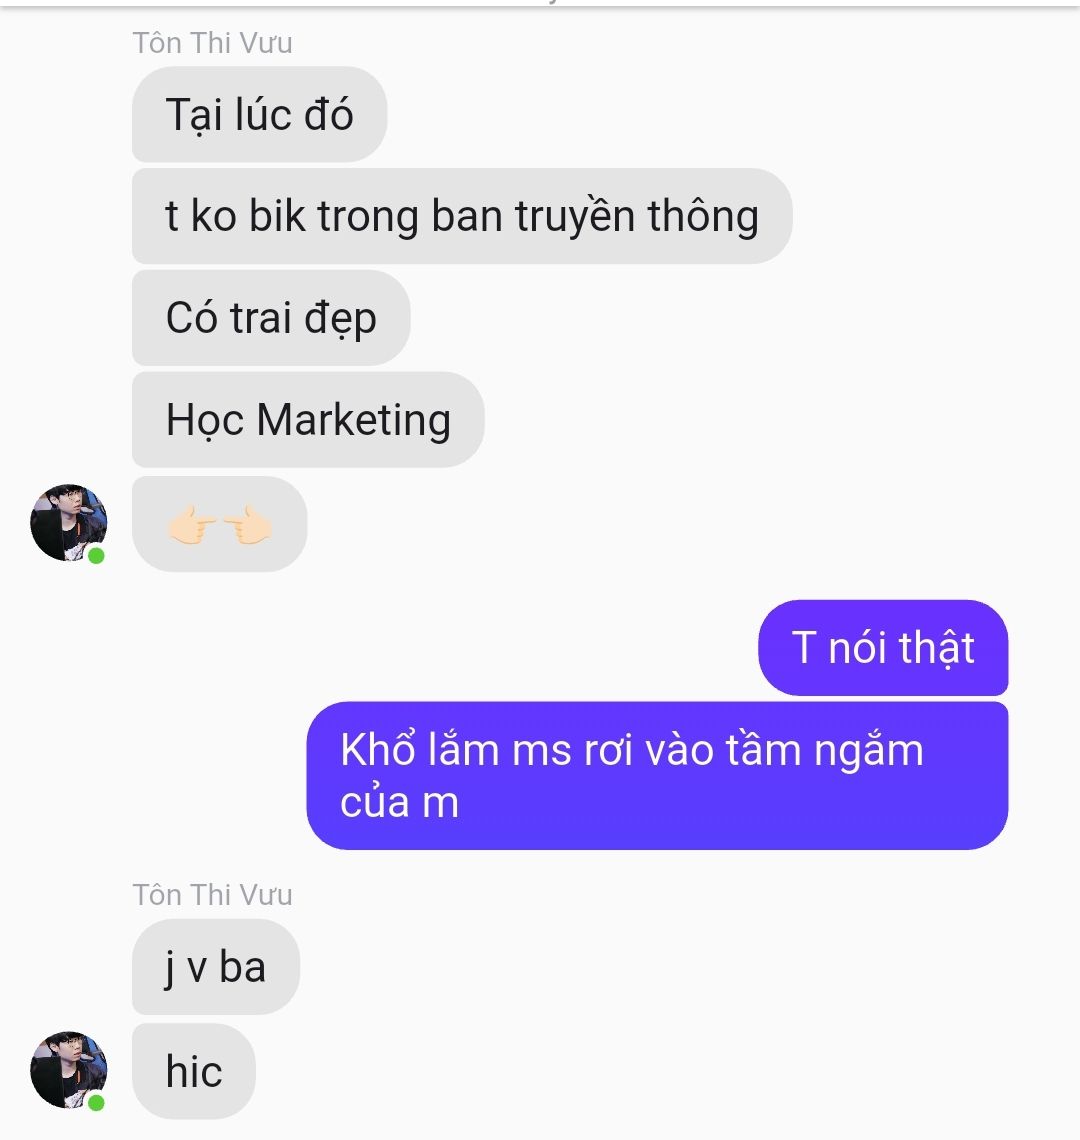The height and width of the screenshot is (1140, 1080).
Task: Select the 'Có trai đẹp' message bubble
Action: [271, 318]
